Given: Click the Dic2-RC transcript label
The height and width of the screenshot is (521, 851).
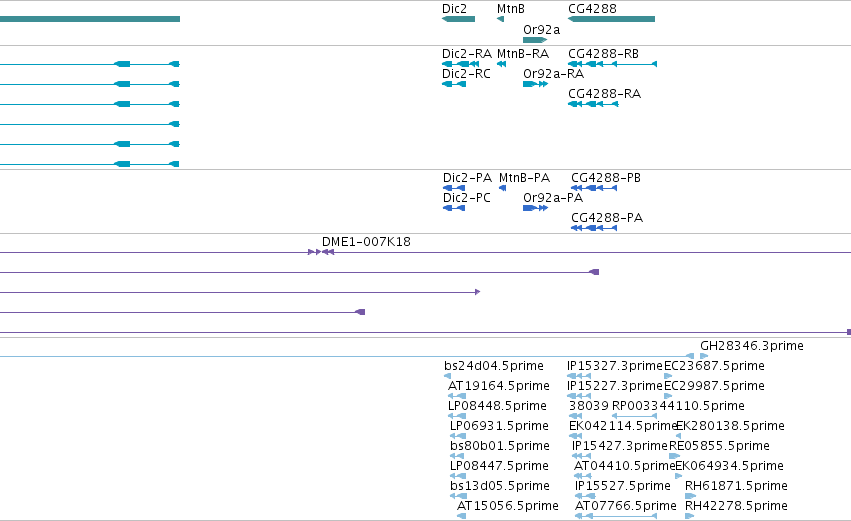Looking at the screenshot, I should tap(466, 74).
